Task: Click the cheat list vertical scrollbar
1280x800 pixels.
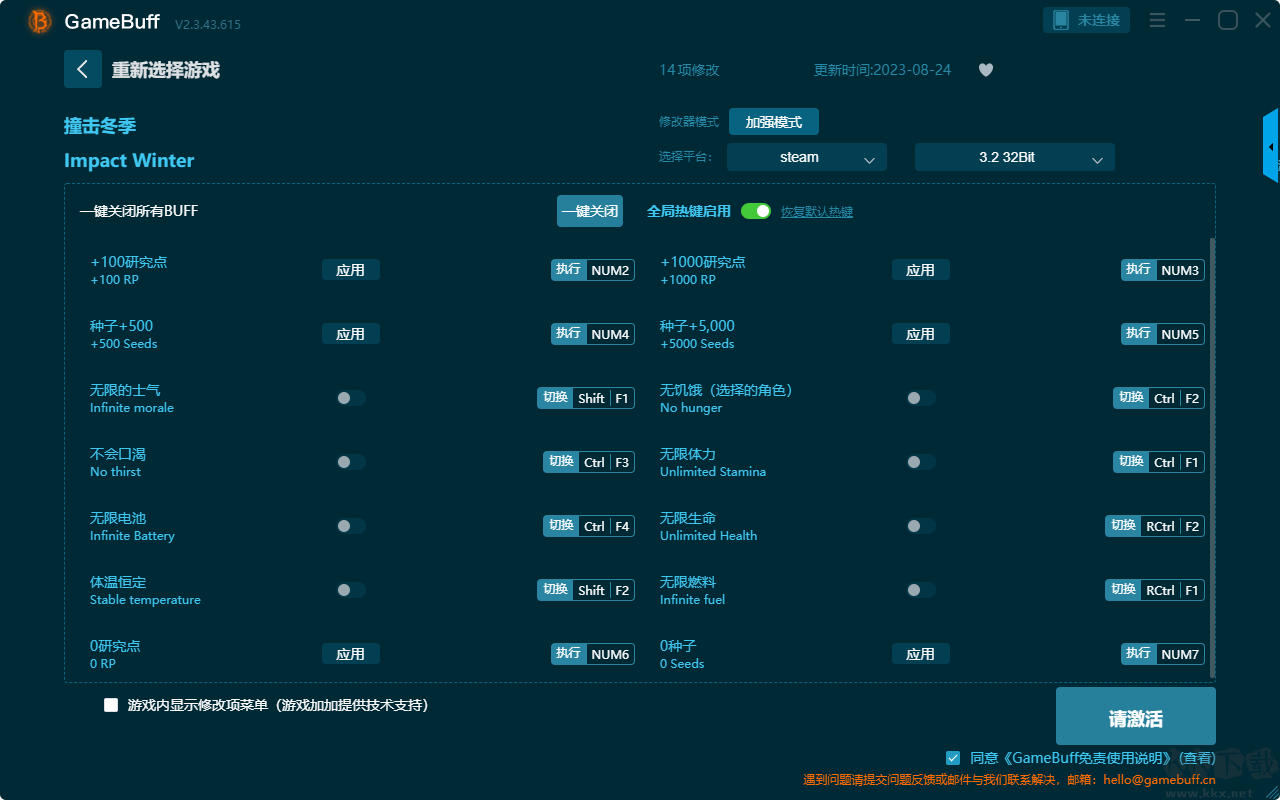Action: tap(1213, 450)
